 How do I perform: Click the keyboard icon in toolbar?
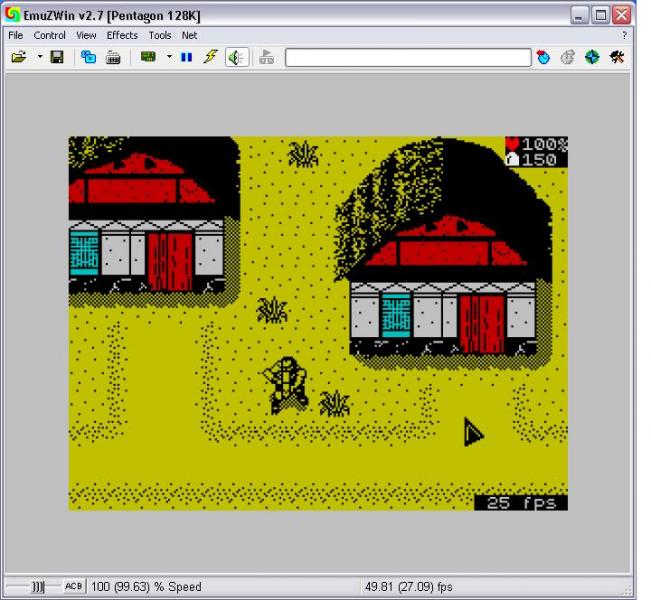(x=111, y=58)
